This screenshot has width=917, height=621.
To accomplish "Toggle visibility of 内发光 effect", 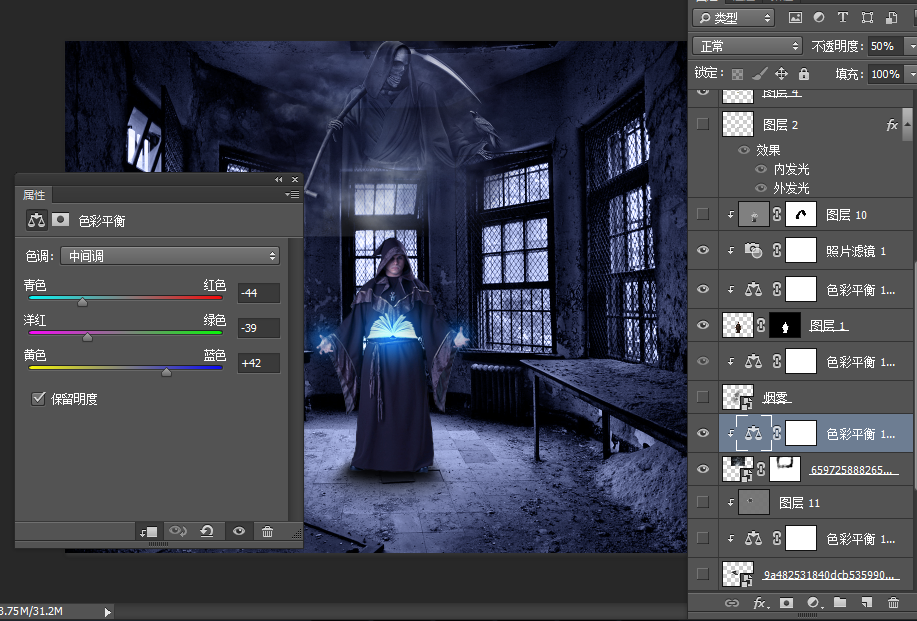I will [x=761, y=169].
